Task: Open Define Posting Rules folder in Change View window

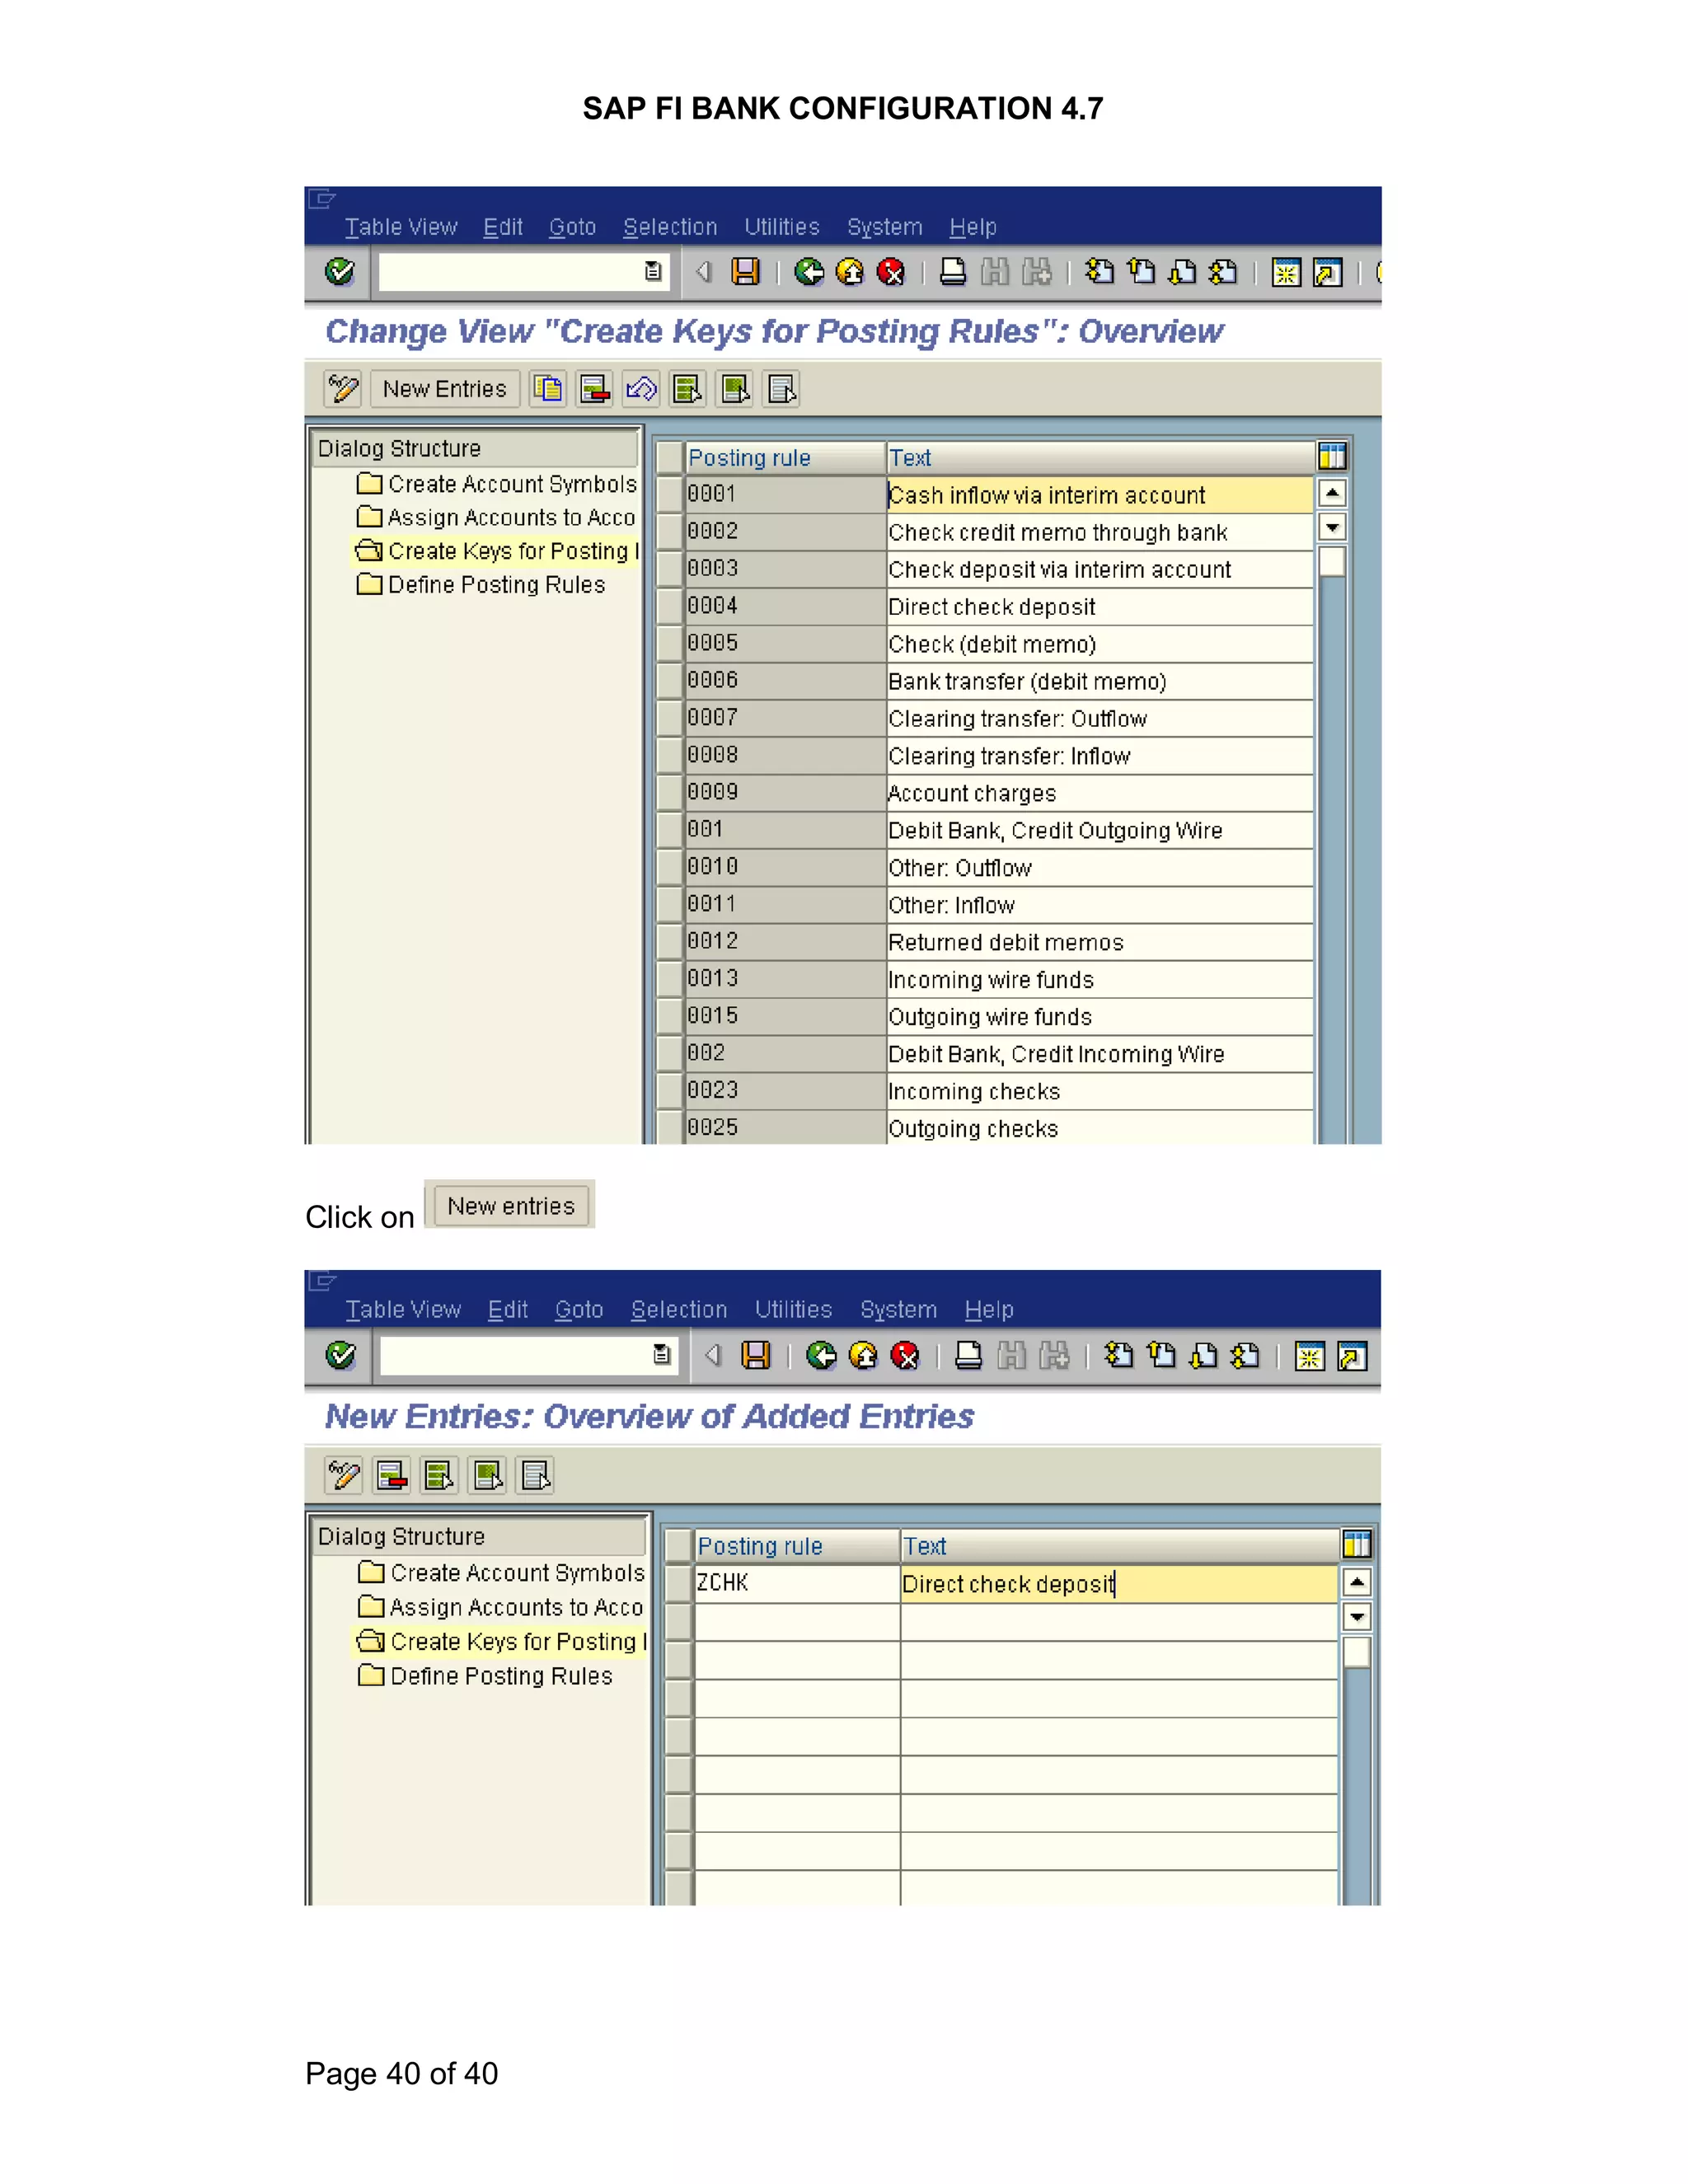Action: [482, 585]
